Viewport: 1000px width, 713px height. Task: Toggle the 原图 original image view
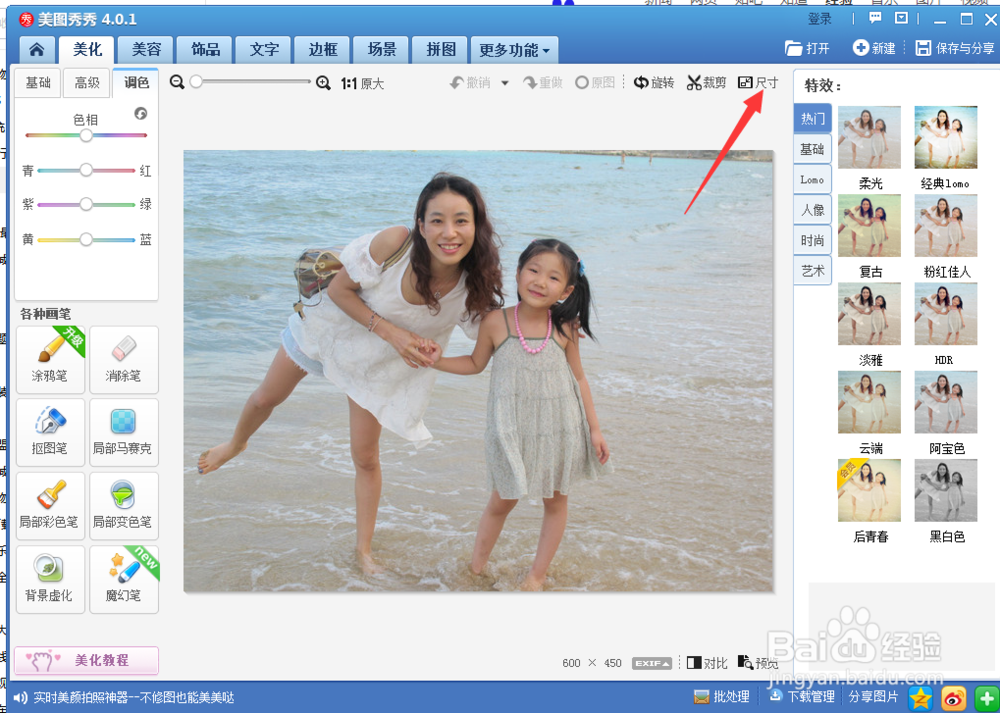click(x=595, y=83)
